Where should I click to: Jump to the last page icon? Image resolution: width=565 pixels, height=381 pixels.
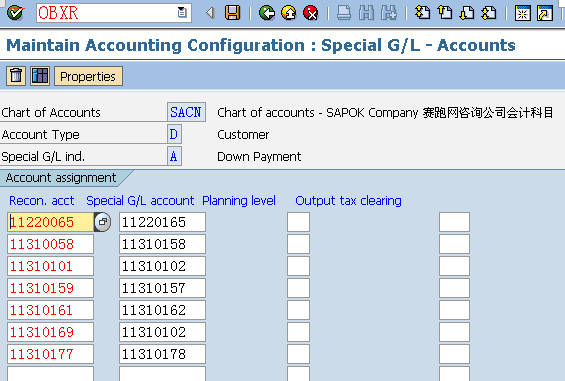coord(489,13)
